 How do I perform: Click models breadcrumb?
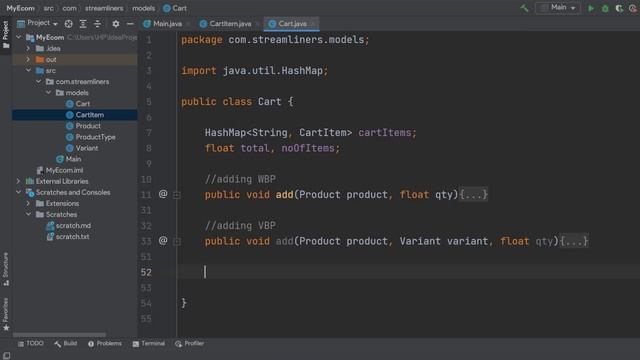tap(144, 8)
